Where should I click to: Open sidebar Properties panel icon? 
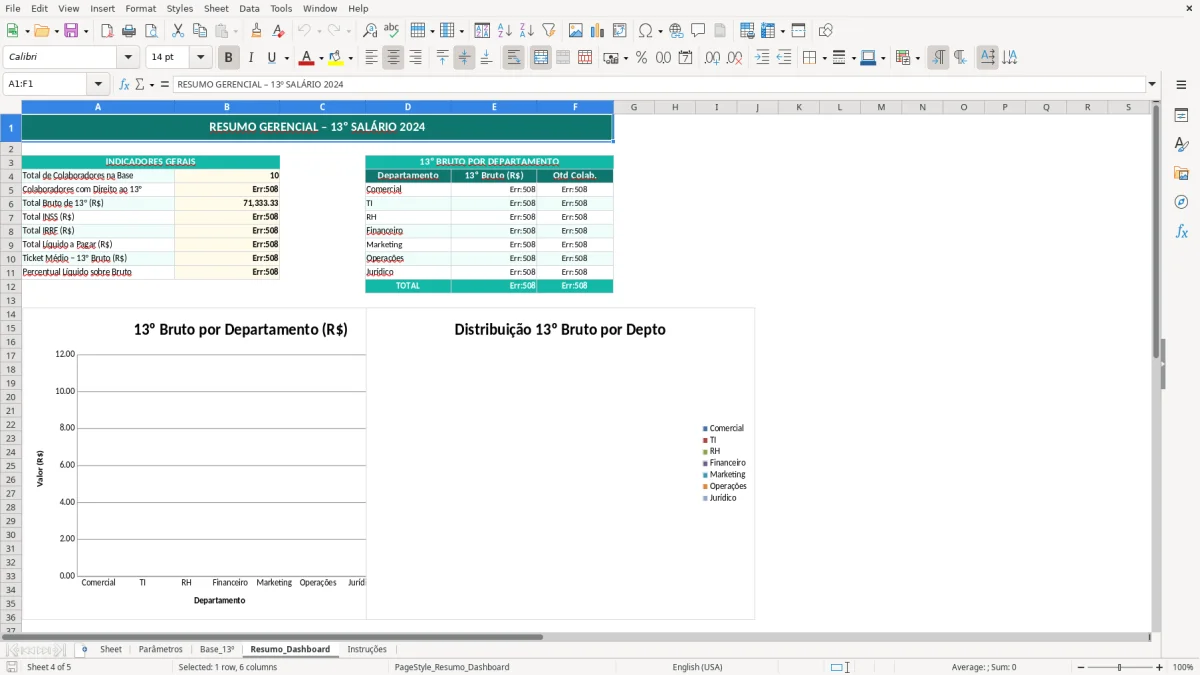1181,116
